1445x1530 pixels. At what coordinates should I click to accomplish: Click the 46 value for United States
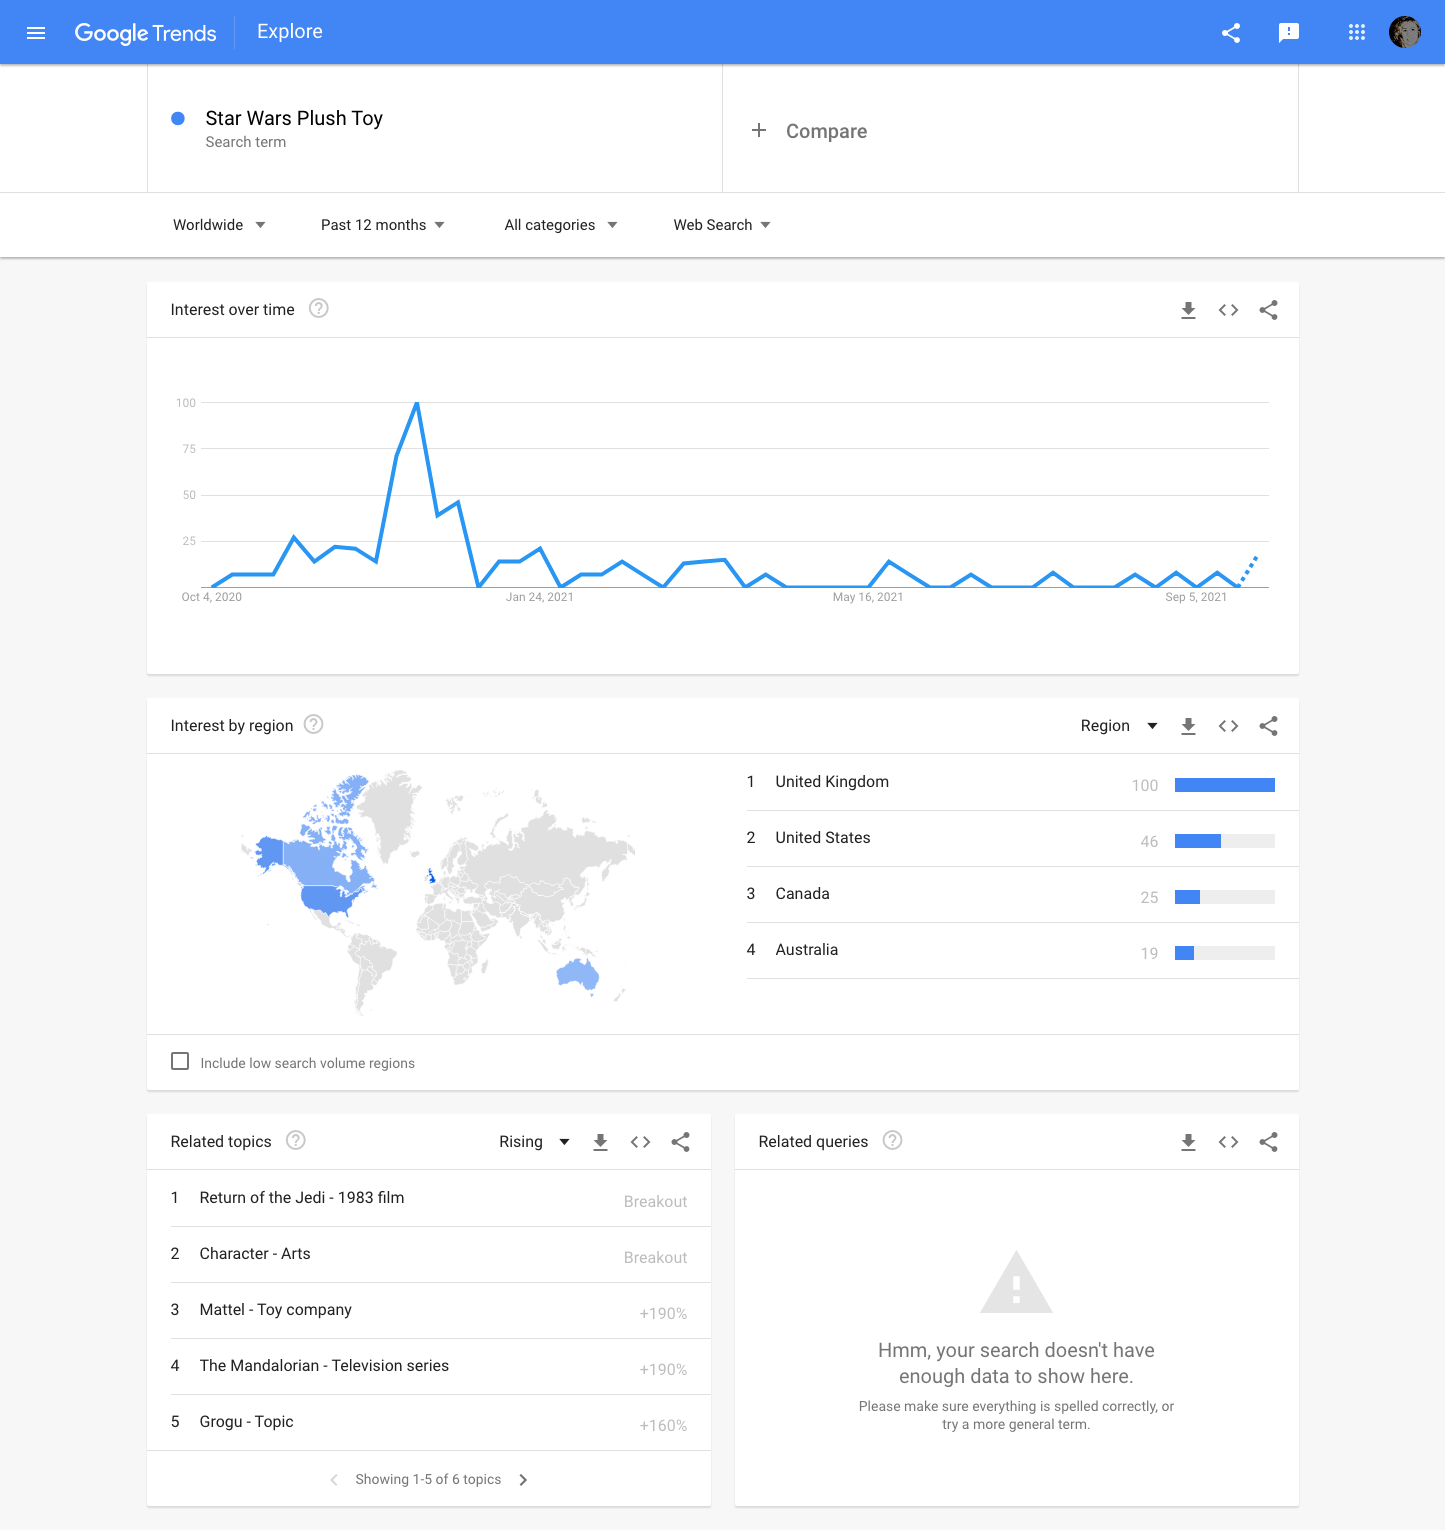[x=1149, y=842]
